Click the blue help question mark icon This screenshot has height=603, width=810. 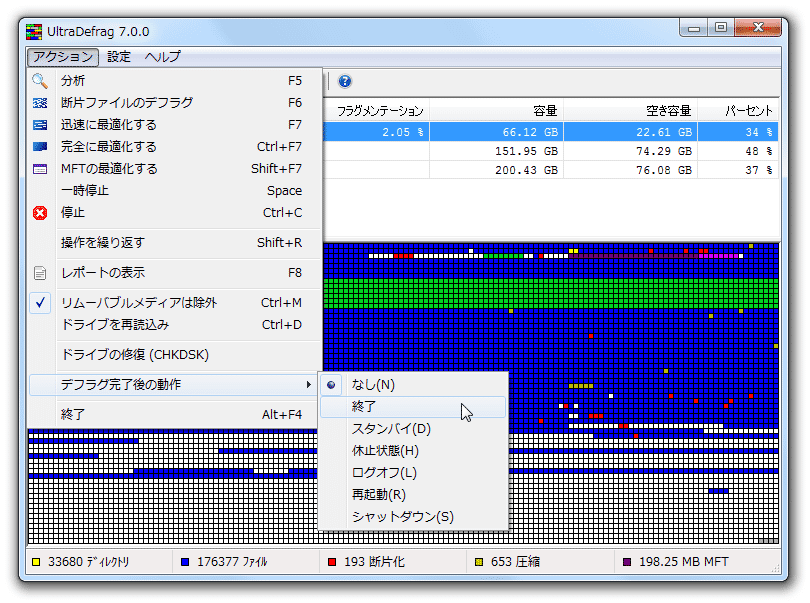coord(345,81)
